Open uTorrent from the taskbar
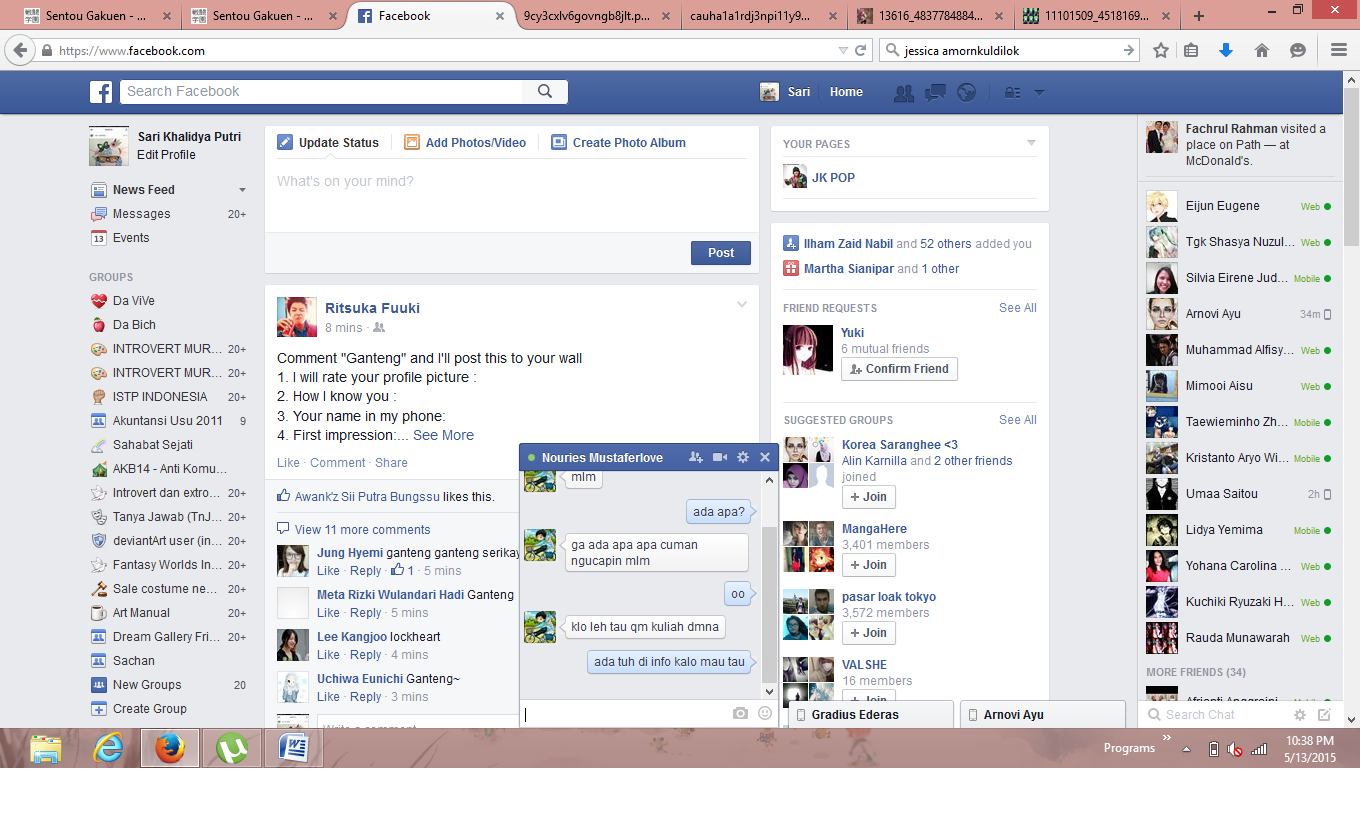 232,748
